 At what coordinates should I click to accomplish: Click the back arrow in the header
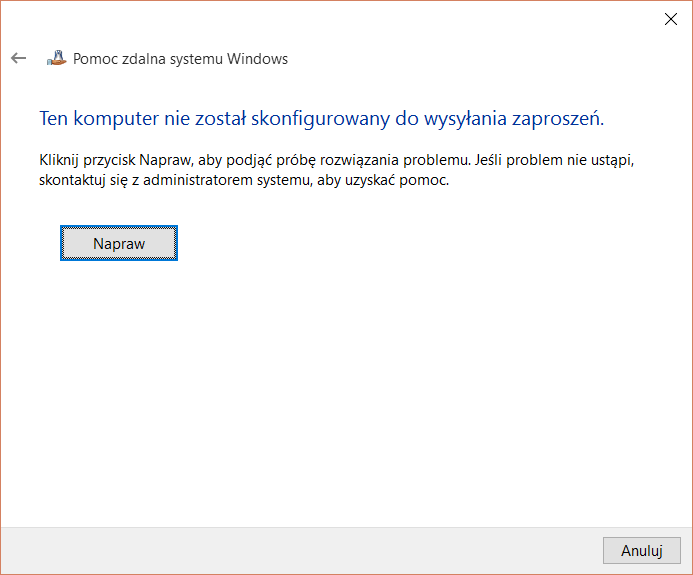point(18,59)
